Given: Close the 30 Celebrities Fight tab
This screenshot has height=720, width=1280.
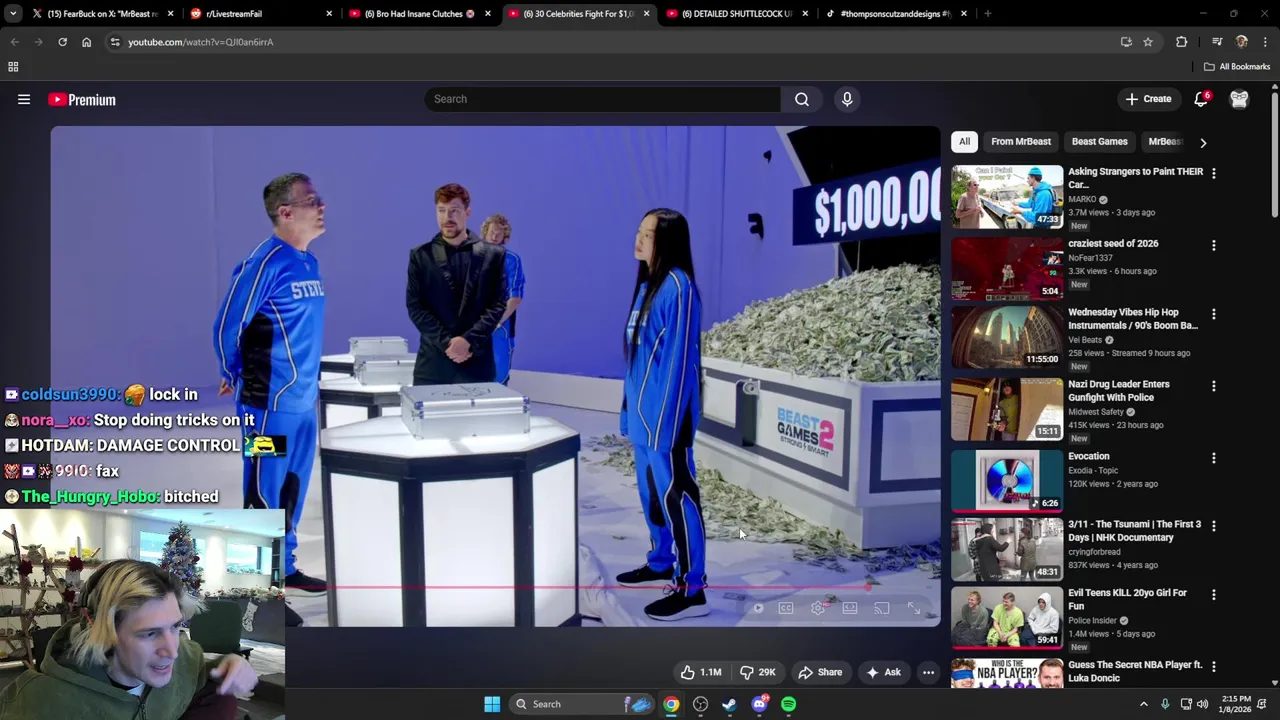Looking at the screenshot, I should pos(646,13).
